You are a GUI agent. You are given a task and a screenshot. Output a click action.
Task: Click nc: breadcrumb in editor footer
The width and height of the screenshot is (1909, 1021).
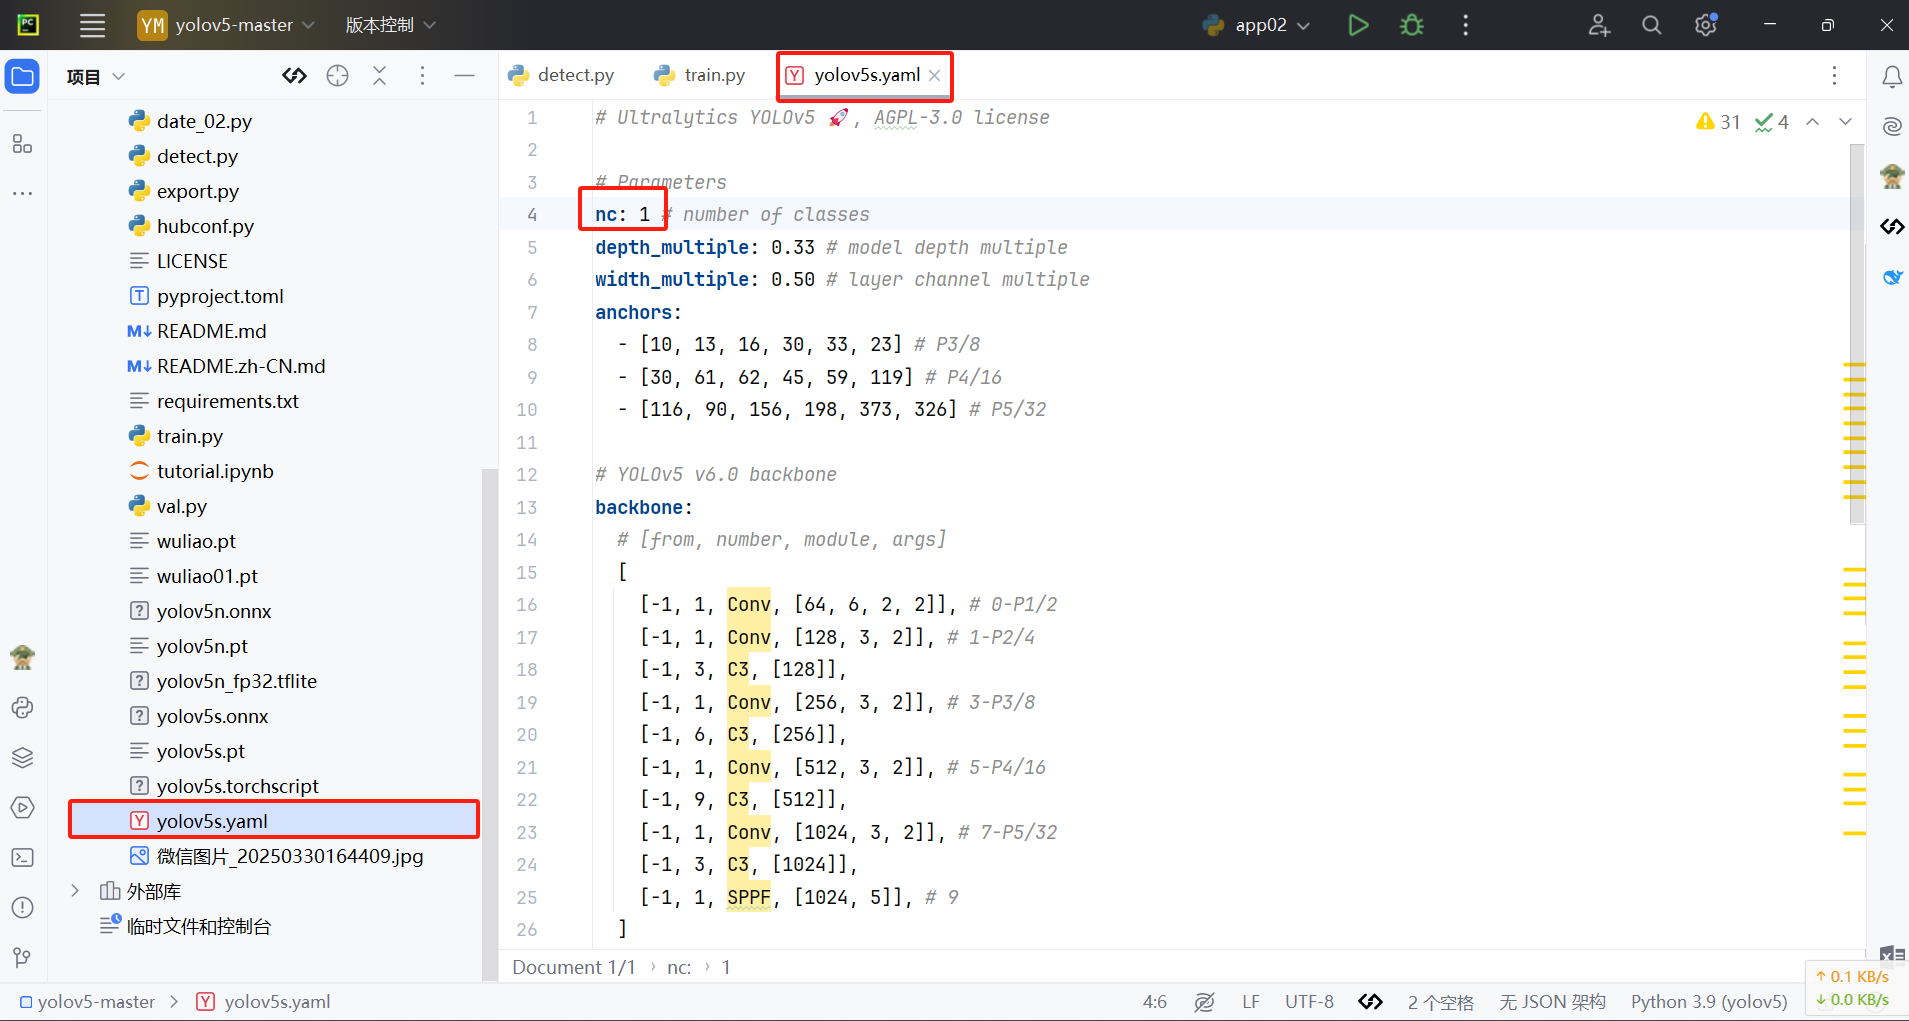click(x=679, y=967)
